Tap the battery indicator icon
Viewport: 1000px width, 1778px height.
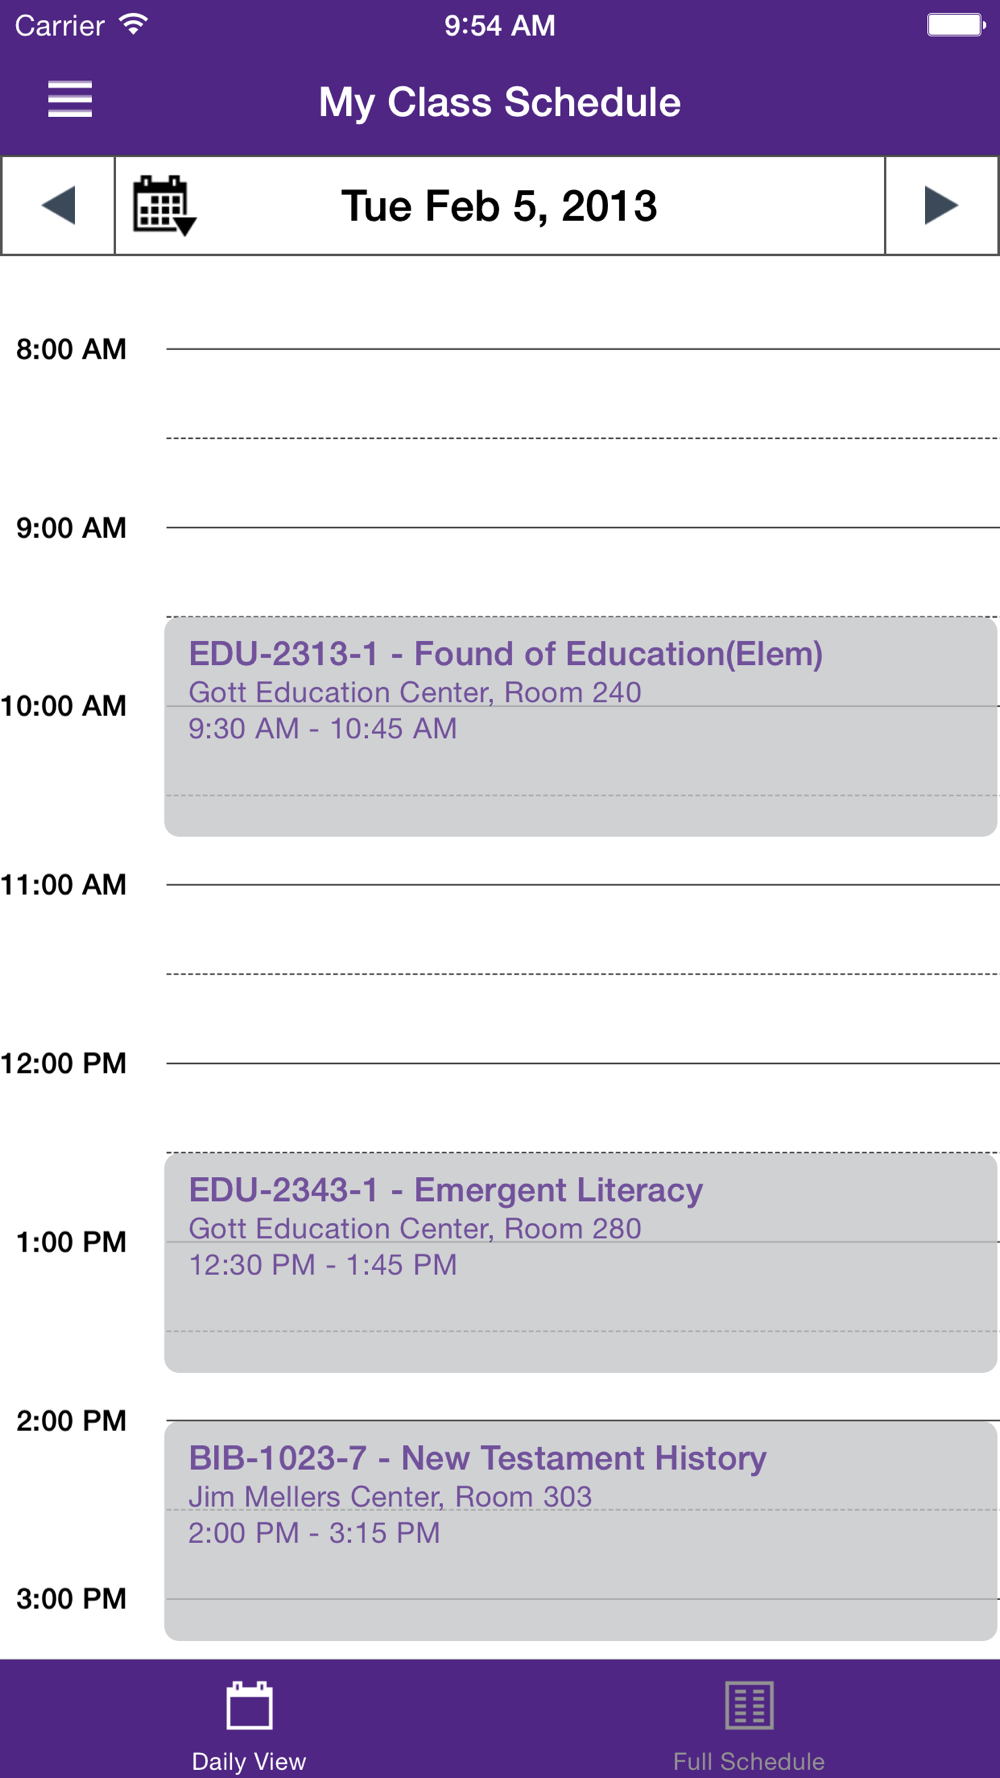click(x=955, y=25)
